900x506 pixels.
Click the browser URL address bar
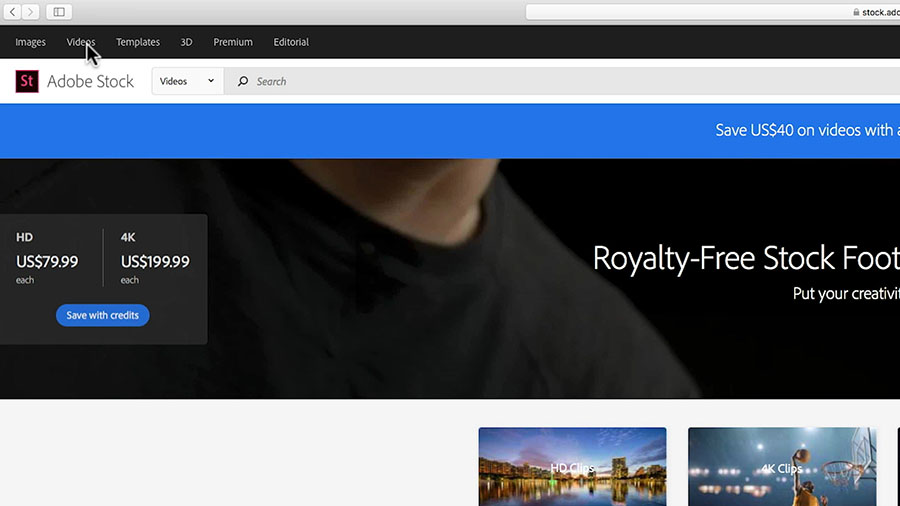click(x=713, y=12)
